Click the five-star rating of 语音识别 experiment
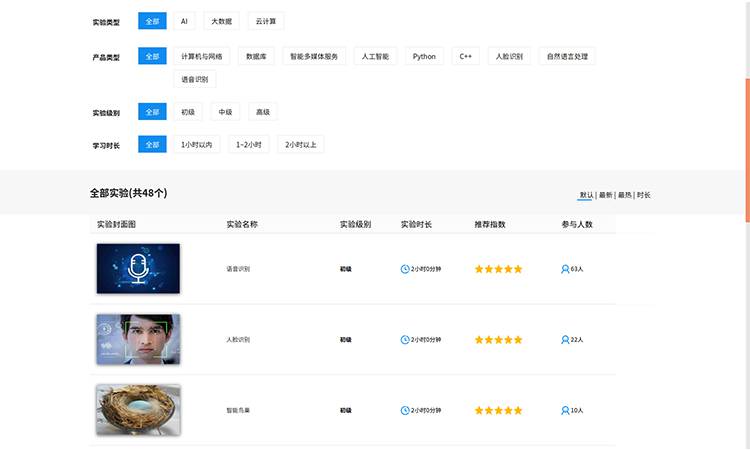The width and height of the screenshot is (750, 450). pyautogui.click(x=498, y=269)
